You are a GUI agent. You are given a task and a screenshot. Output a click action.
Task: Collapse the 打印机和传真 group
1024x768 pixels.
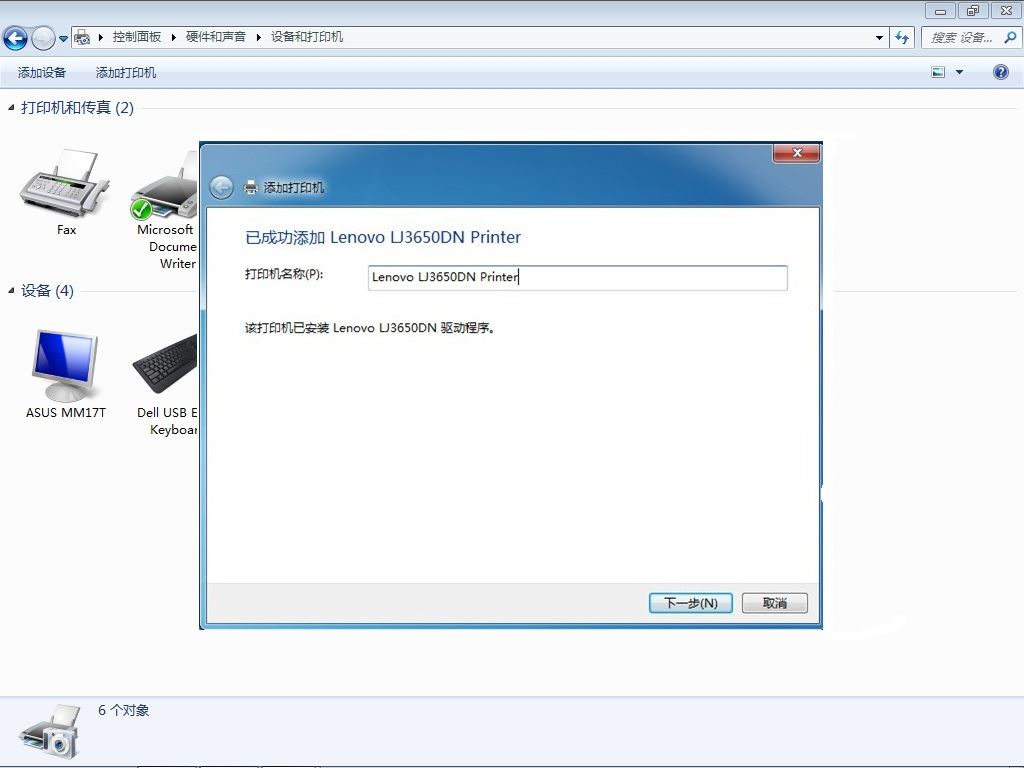click(11, 107)
